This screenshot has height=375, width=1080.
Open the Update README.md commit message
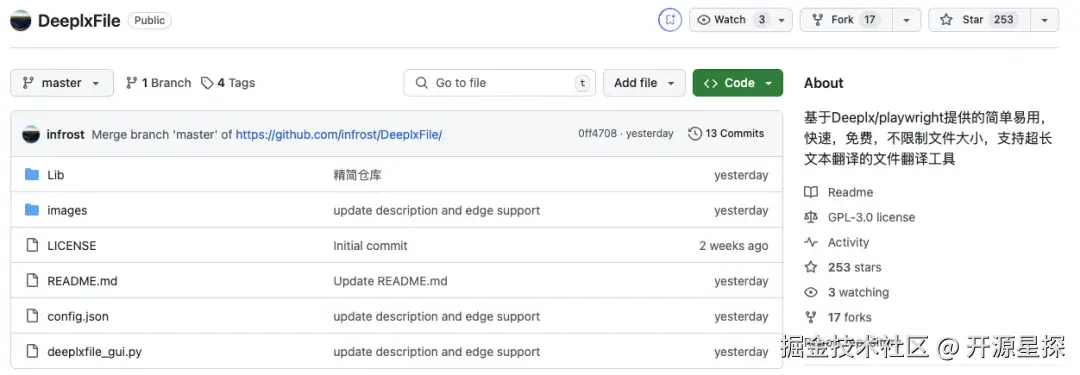click(x=391, y=281)
